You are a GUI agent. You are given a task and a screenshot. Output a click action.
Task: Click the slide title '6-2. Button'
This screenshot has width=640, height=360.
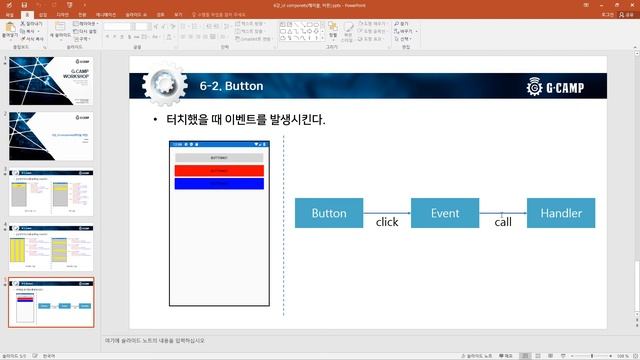(231, 86)
